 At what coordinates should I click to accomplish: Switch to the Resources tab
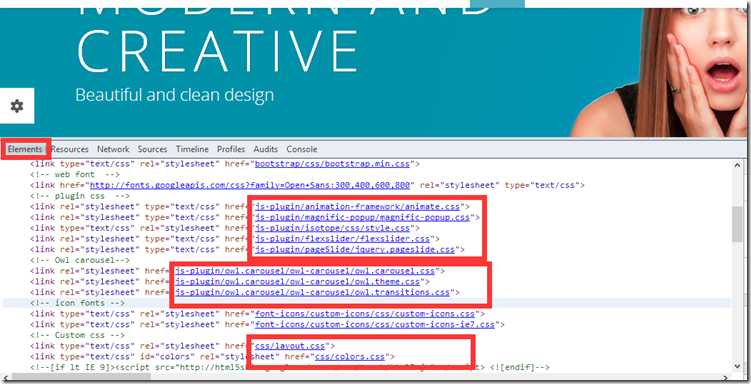tap(69, 149)
